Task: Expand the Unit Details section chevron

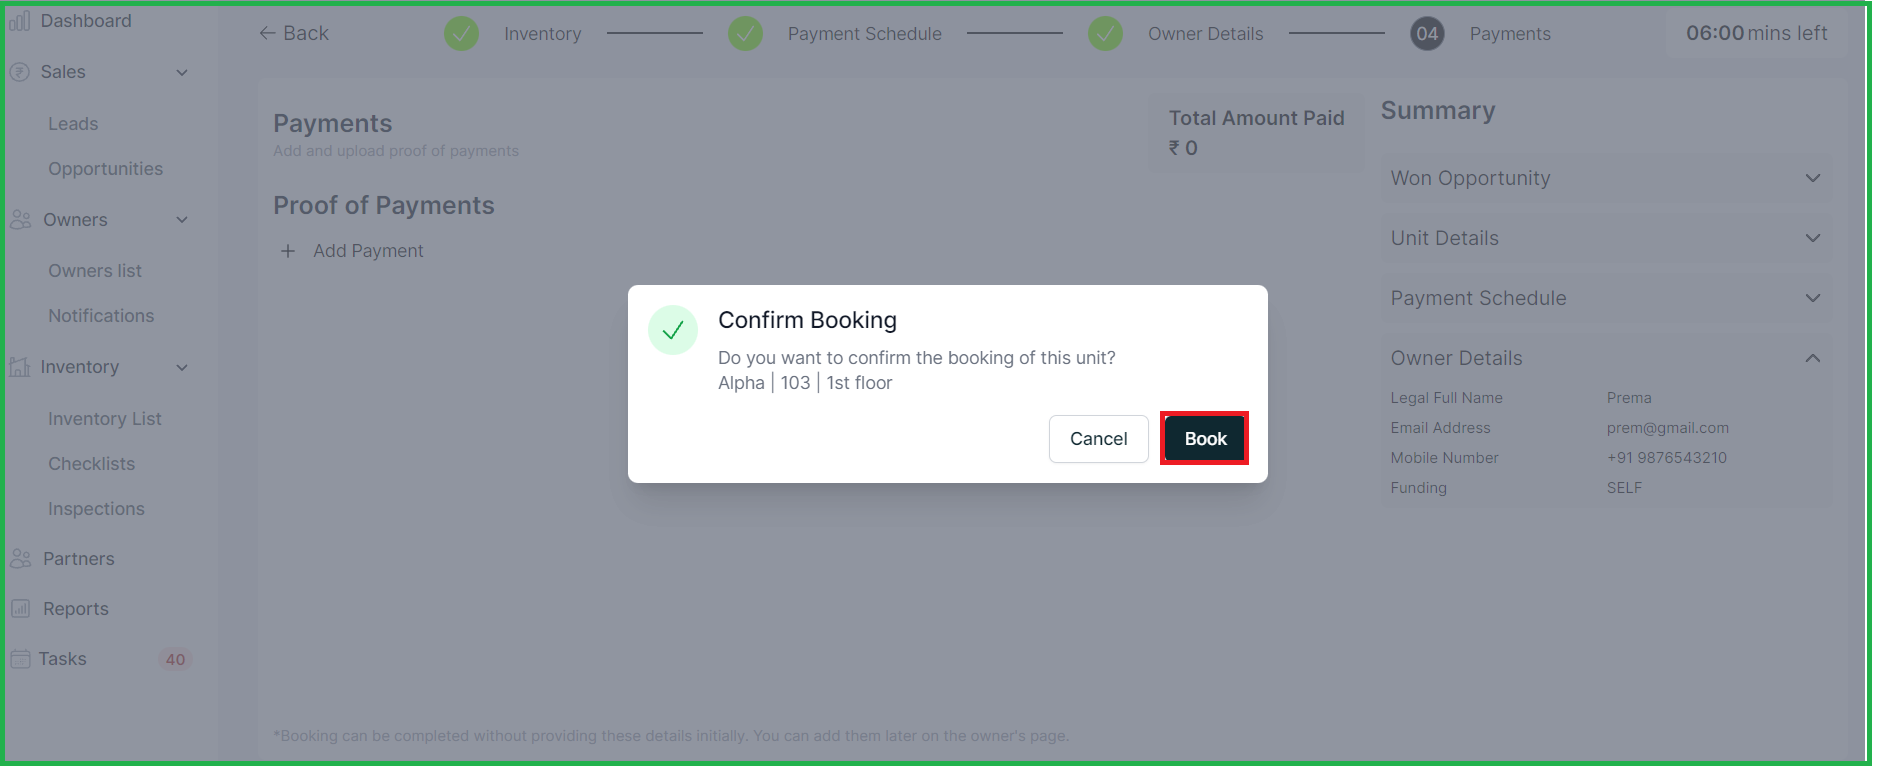Action: (1813, 238)
